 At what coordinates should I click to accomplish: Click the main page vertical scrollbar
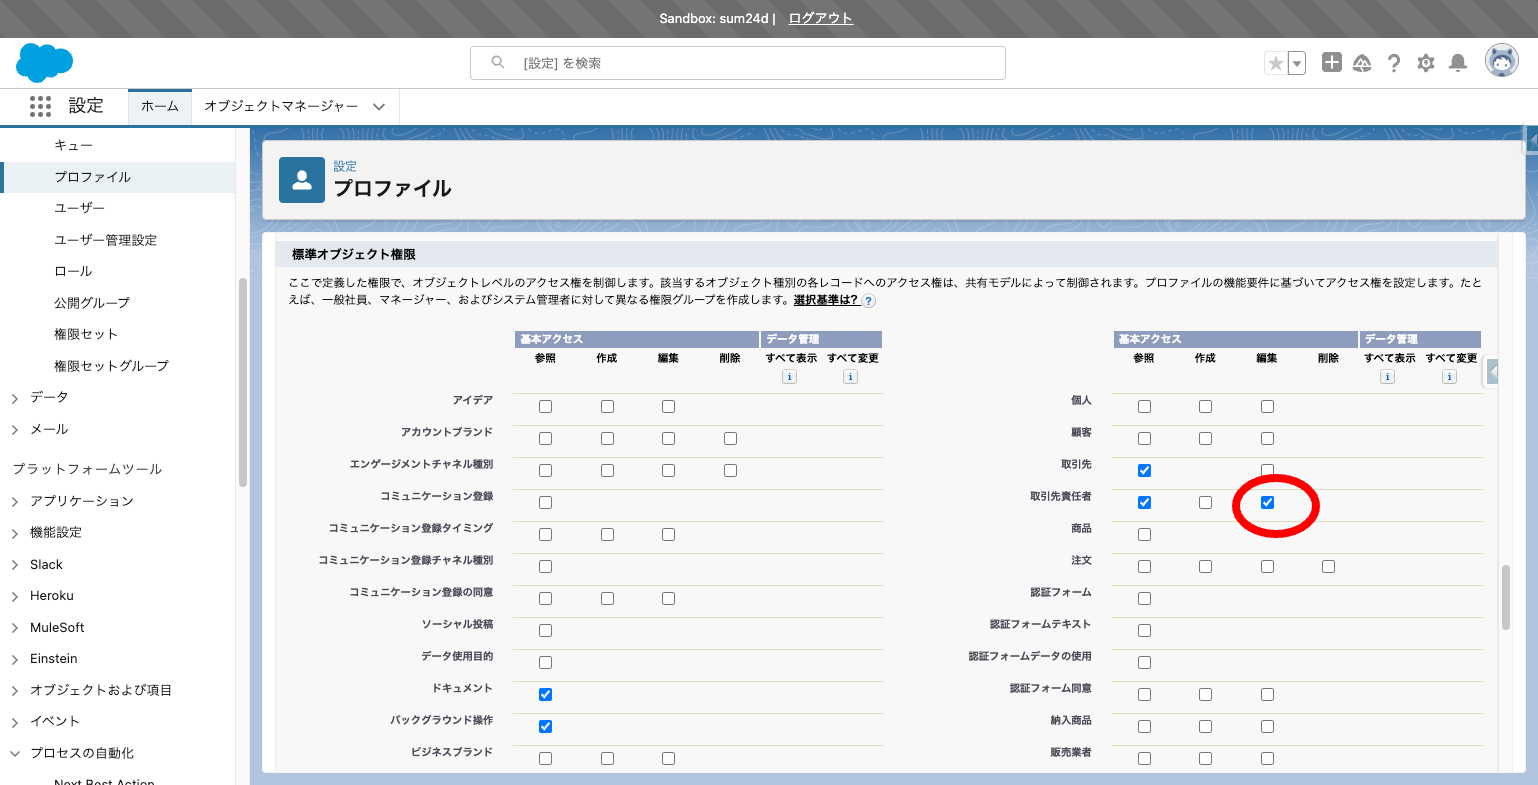(1506, 598)
